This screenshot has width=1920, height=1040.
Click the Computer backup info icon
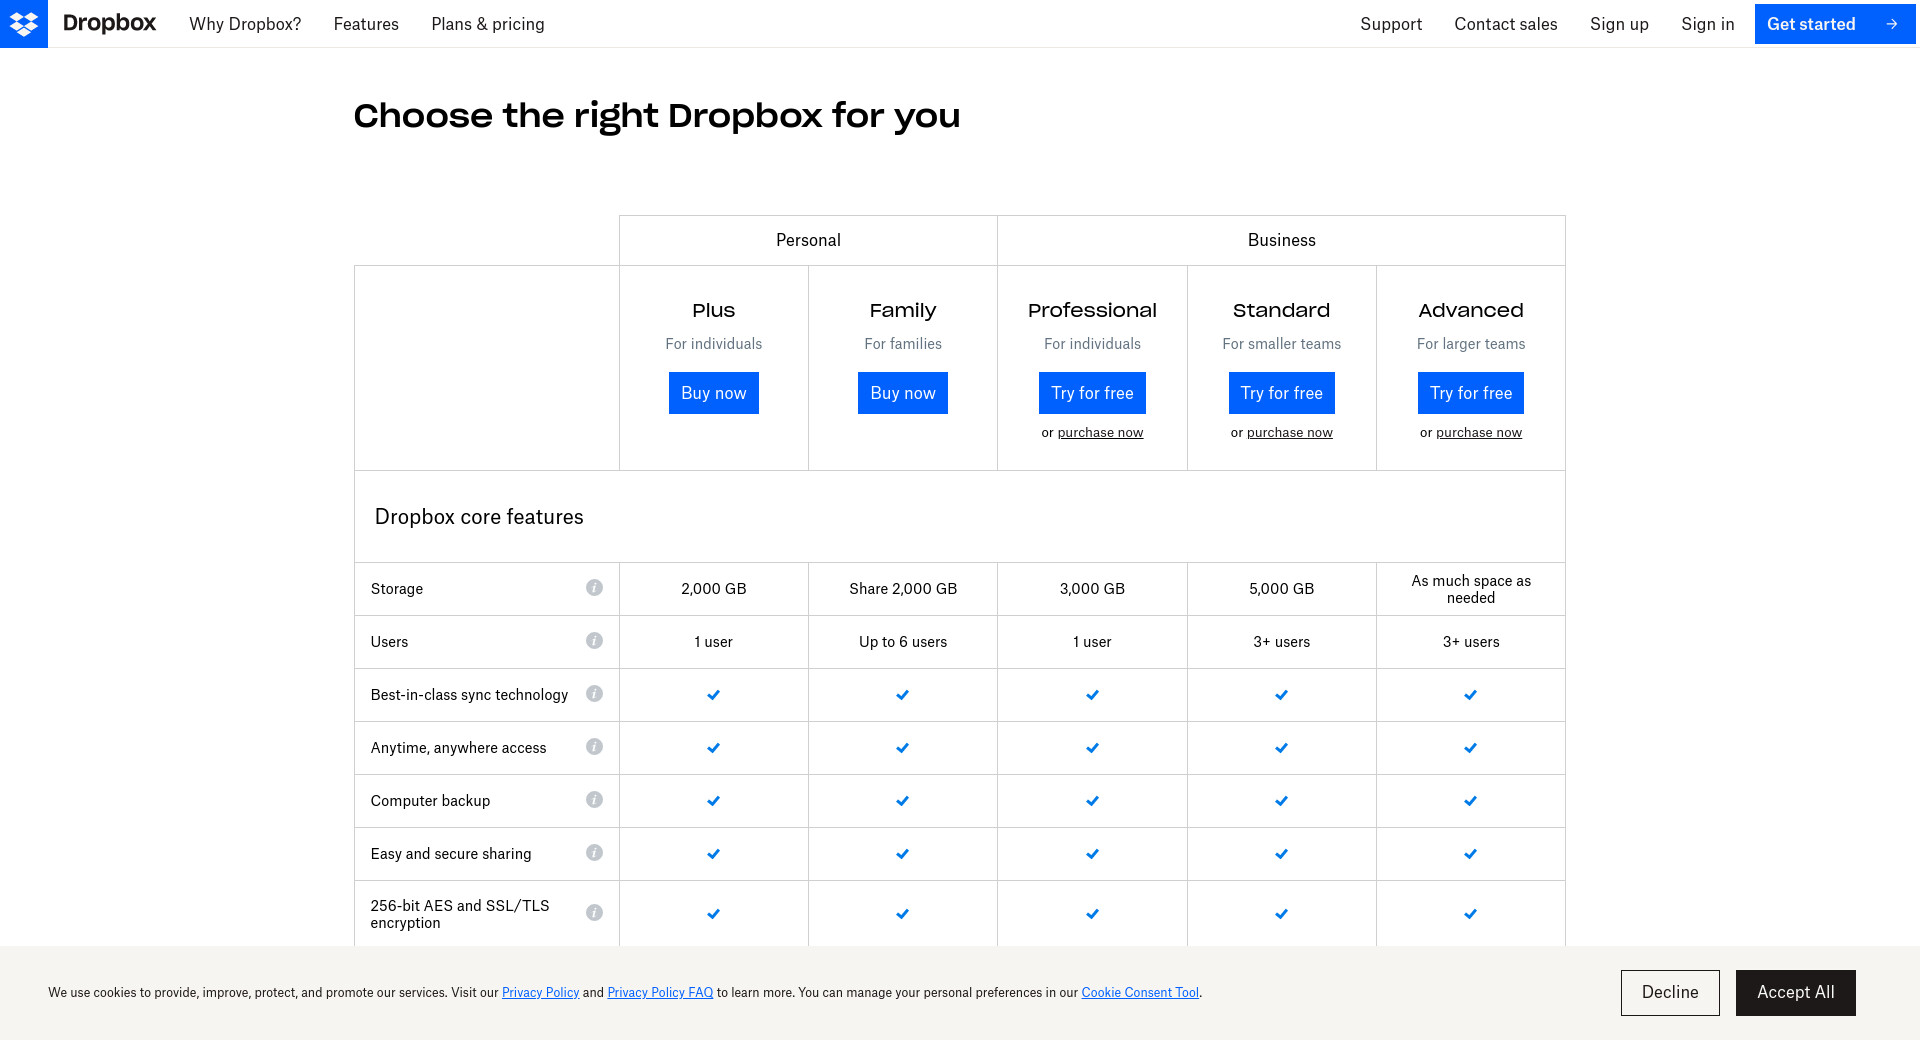(x=594, y=800)
